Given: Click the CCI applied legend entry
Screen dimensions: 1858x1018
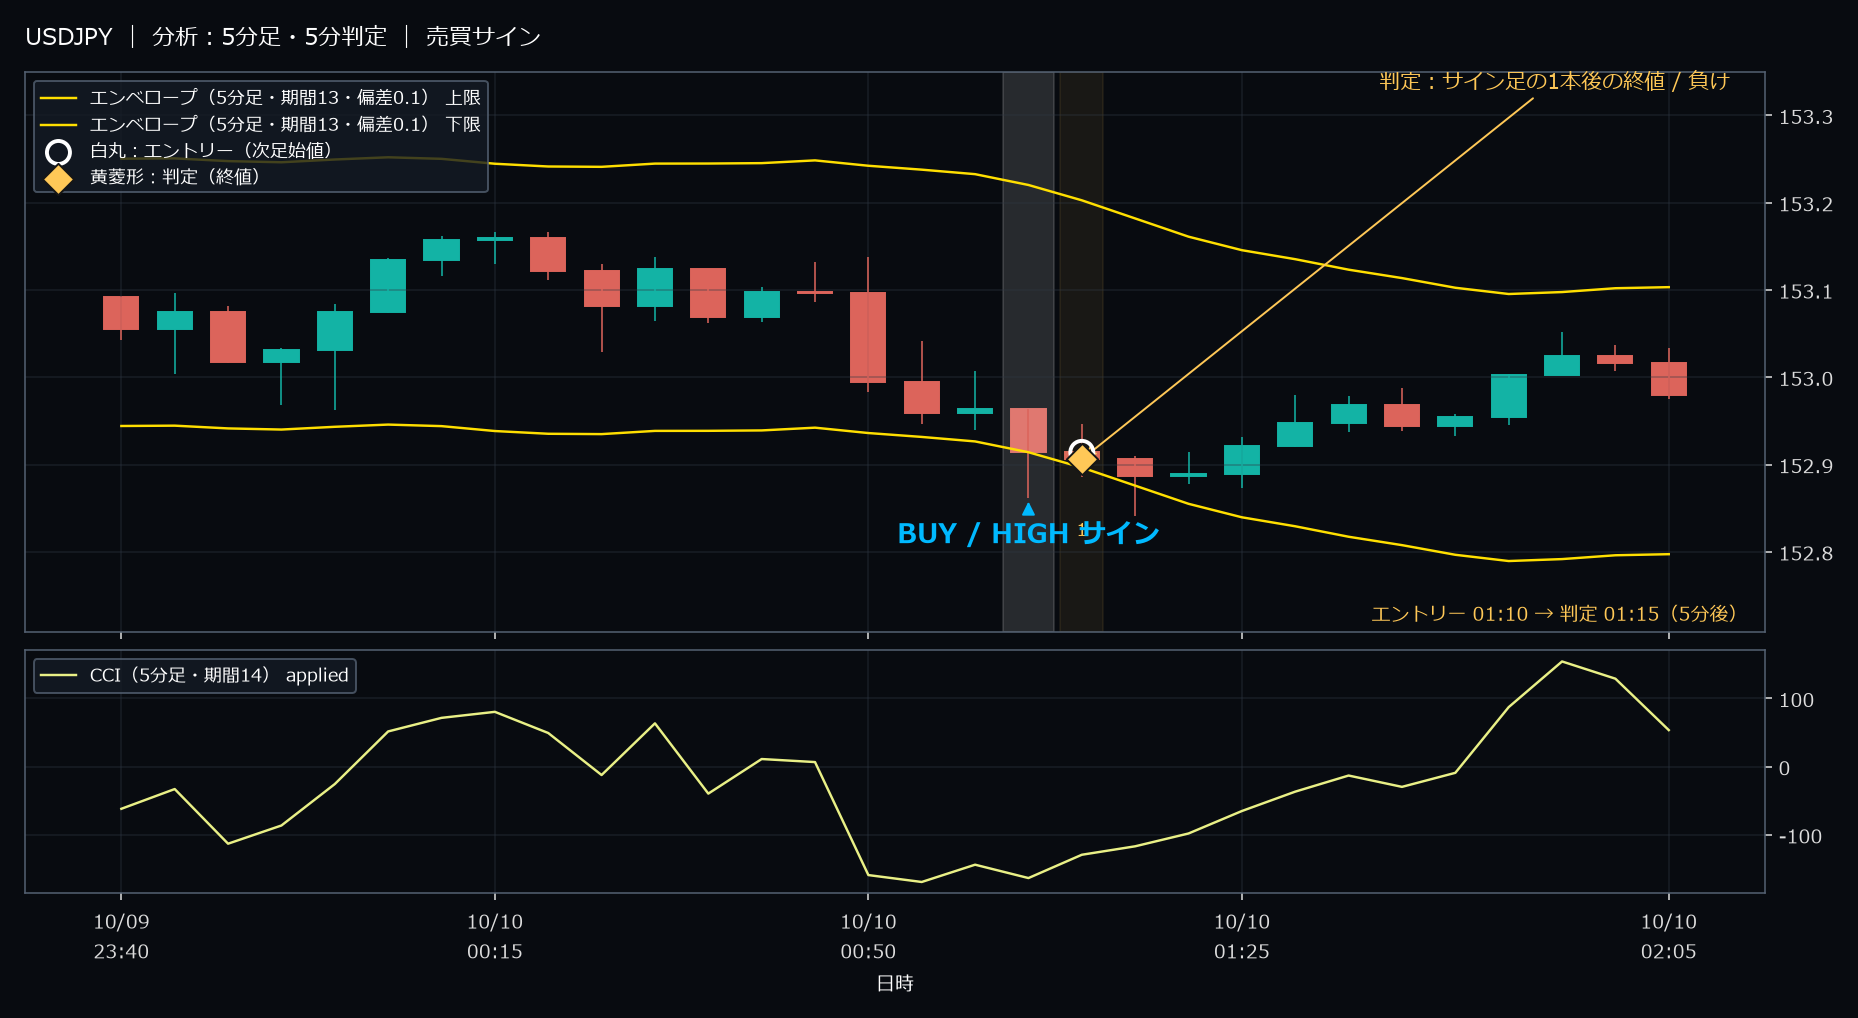Looking at the screenshot, I should point(195,675).
